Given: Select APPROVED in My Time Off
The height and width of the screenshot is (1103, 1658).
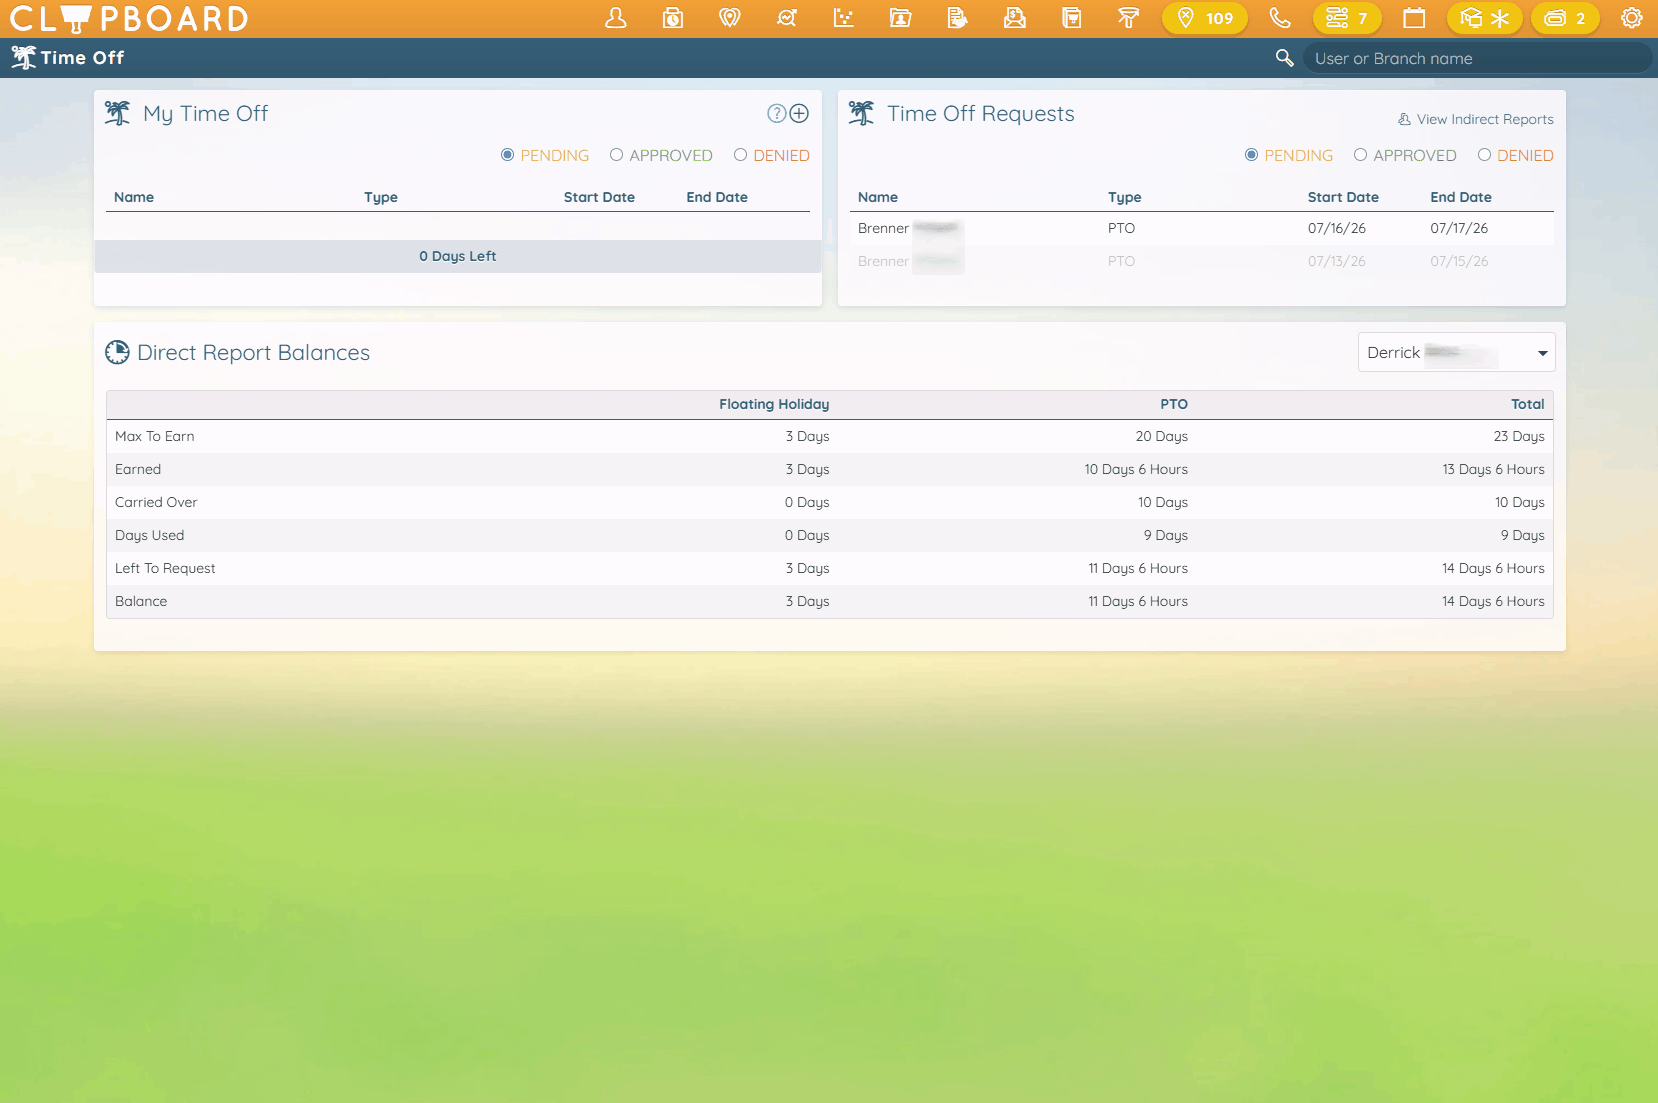Looking at the screenshot, I should [661, 155].
